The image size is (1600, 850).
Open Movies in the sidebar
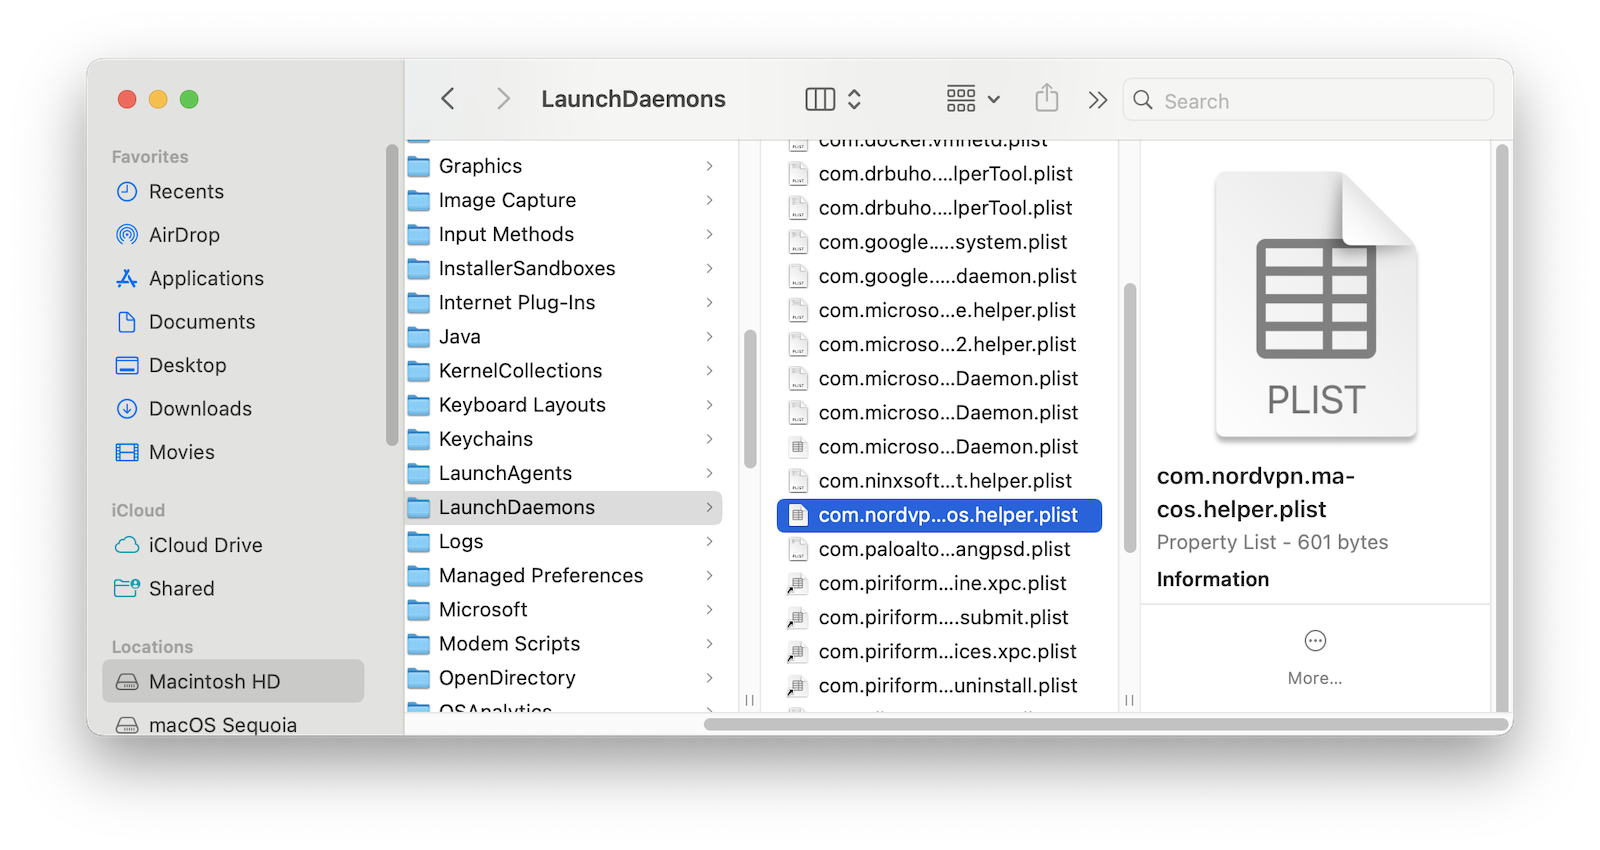233,452
